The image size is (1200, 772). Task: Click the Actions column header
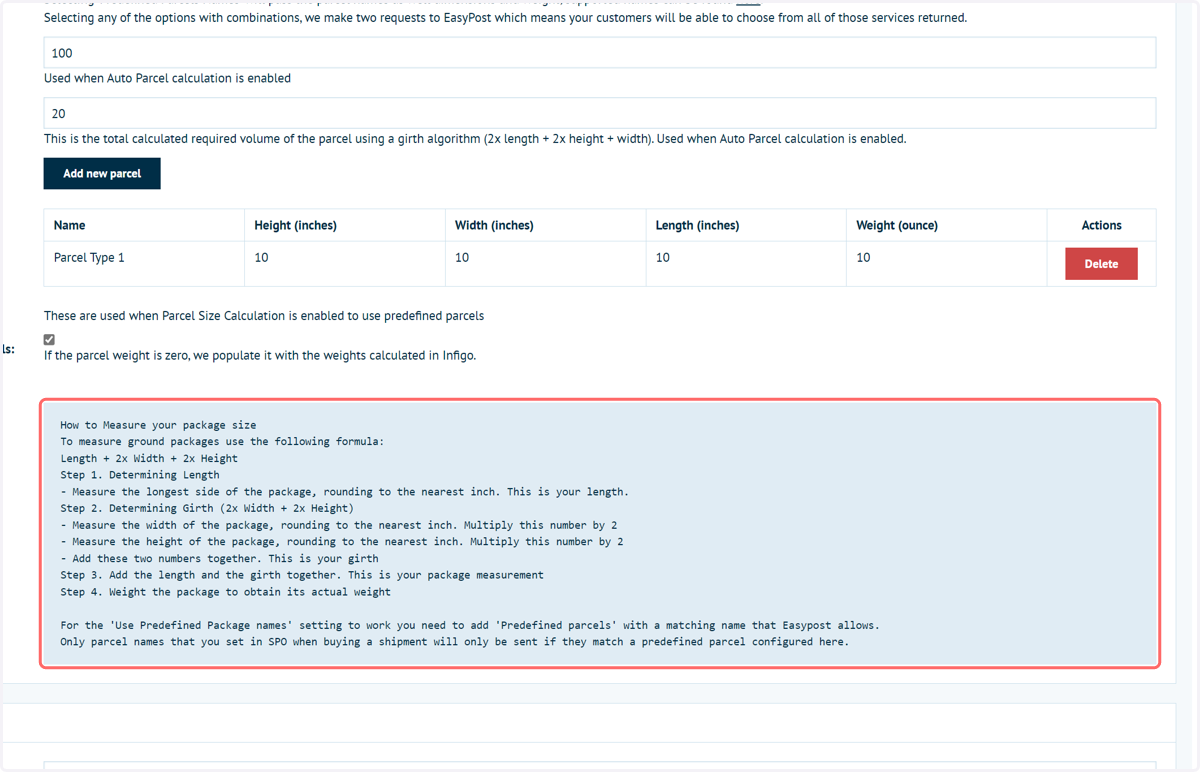click(x=1101, y=225)
